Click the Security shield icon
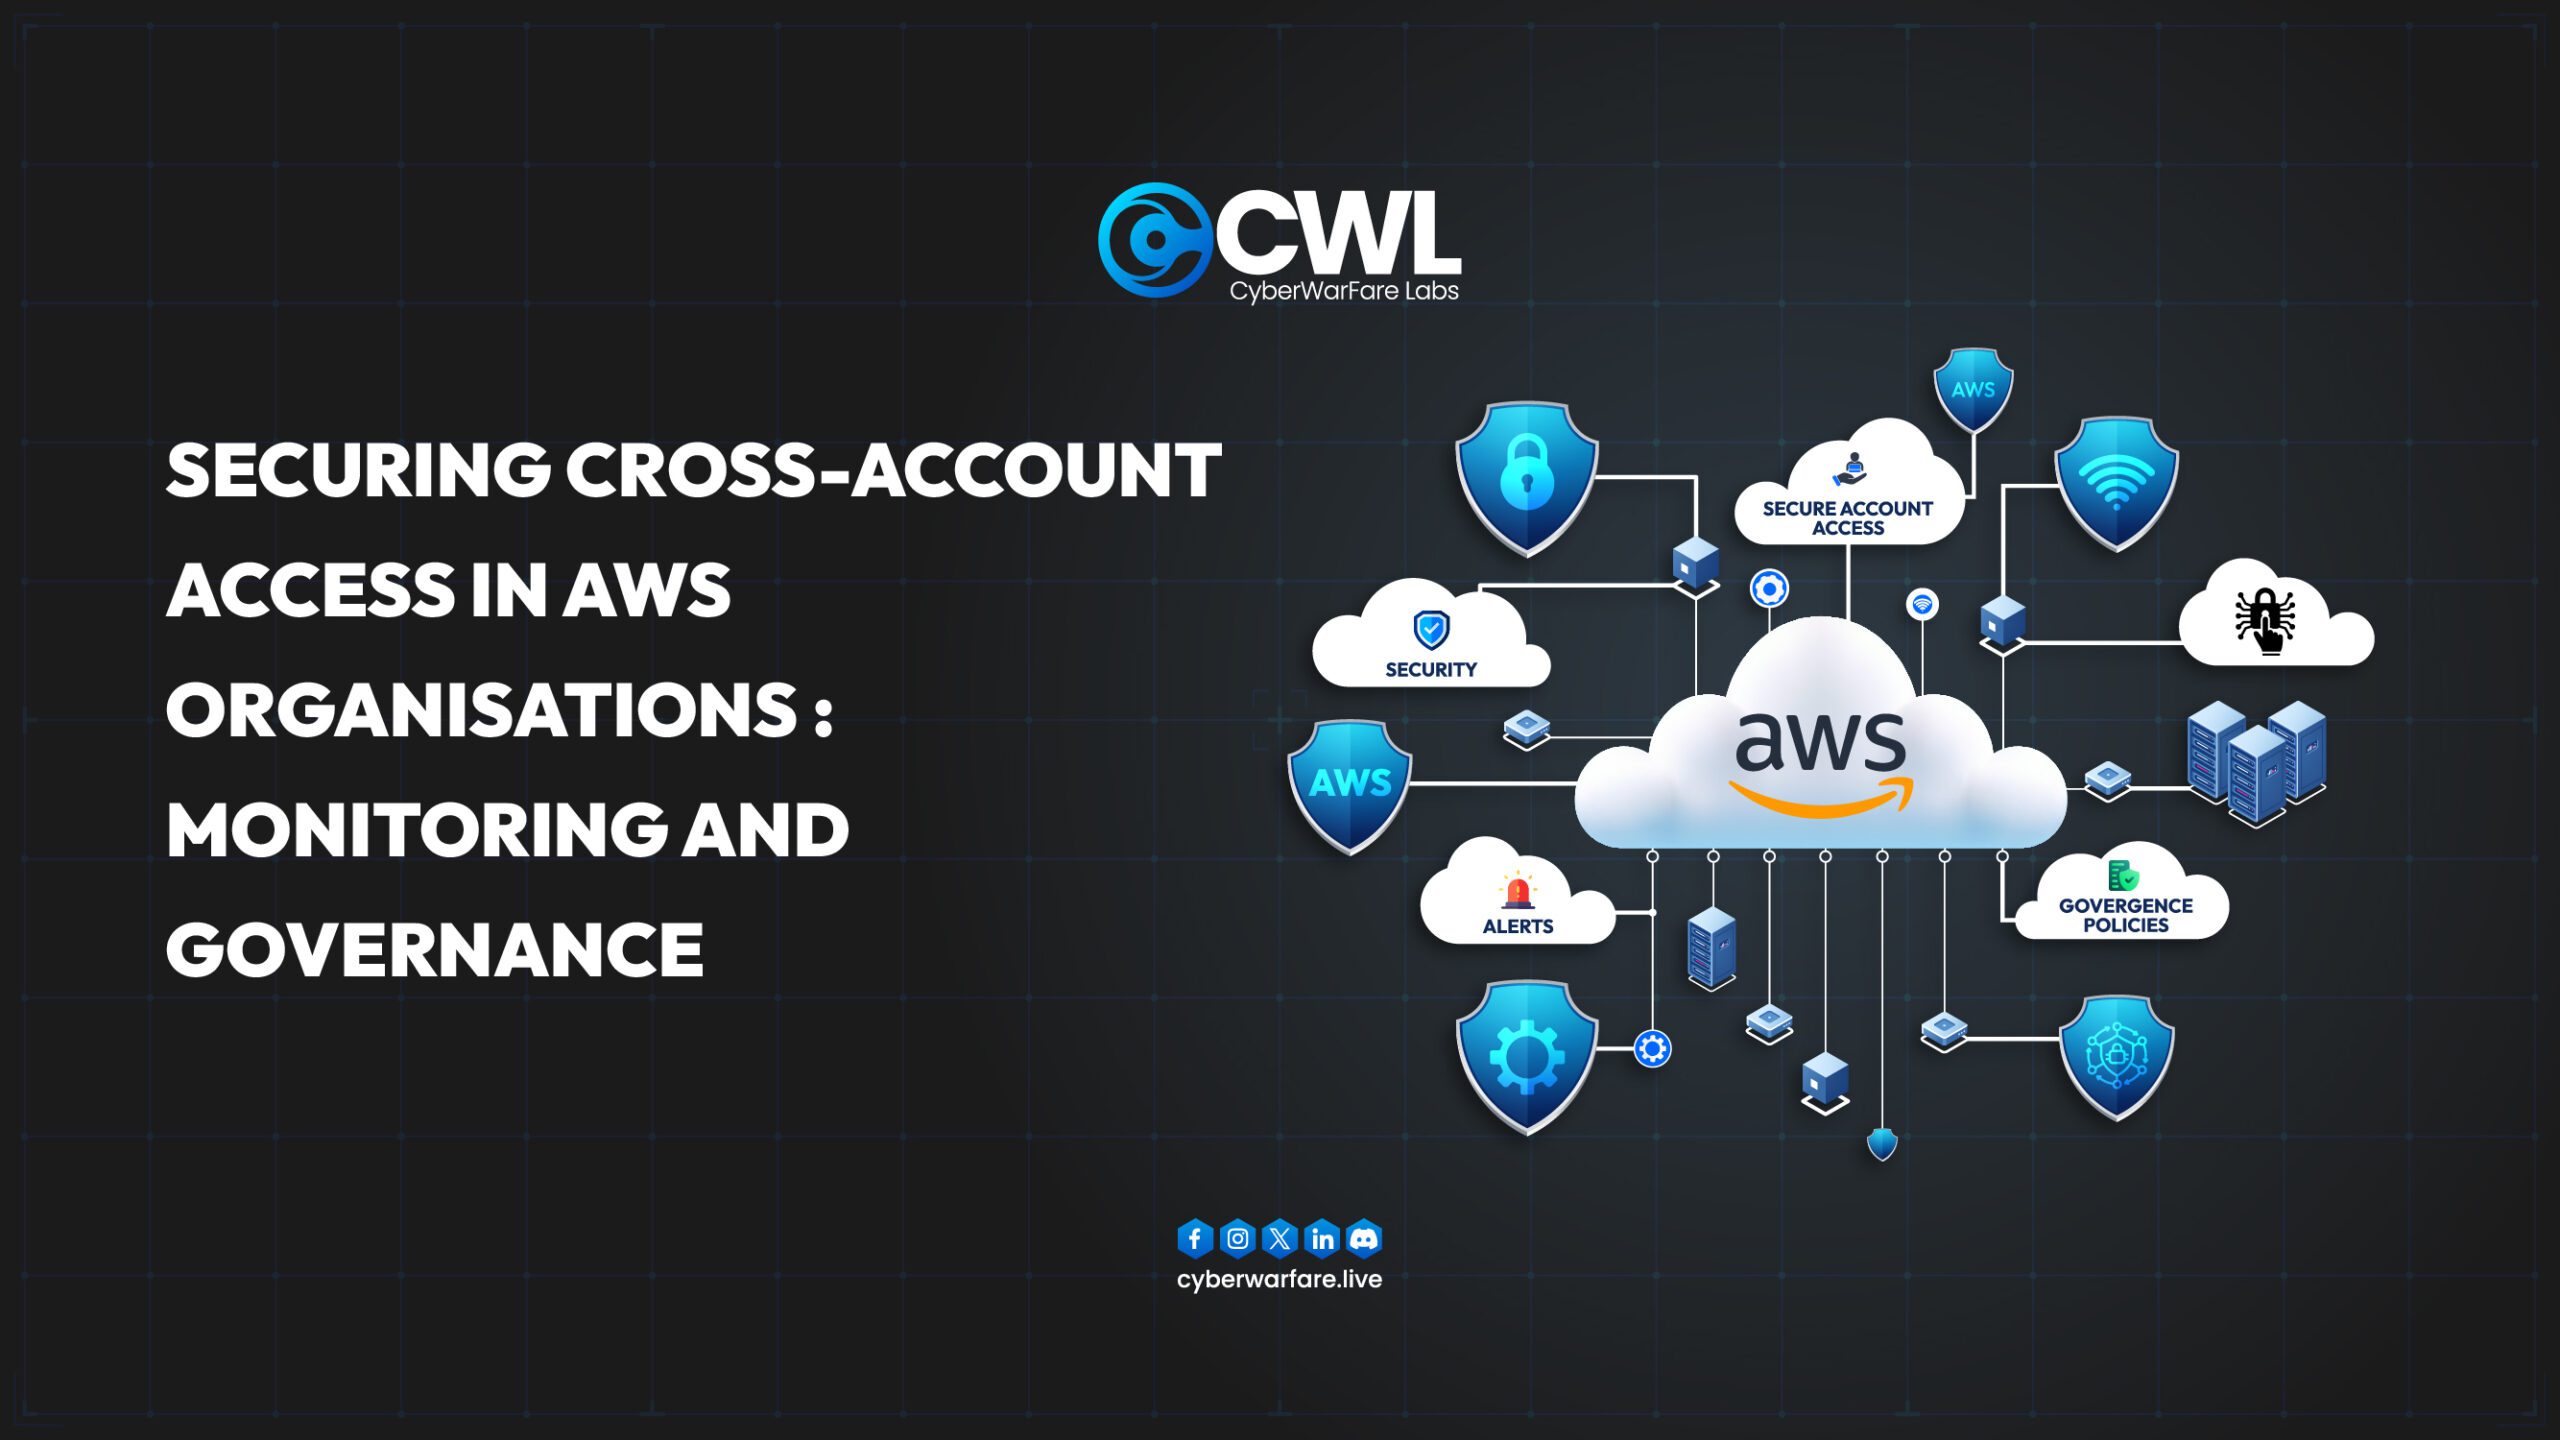This screenshot has width=2560, height=1440. 1435,629
